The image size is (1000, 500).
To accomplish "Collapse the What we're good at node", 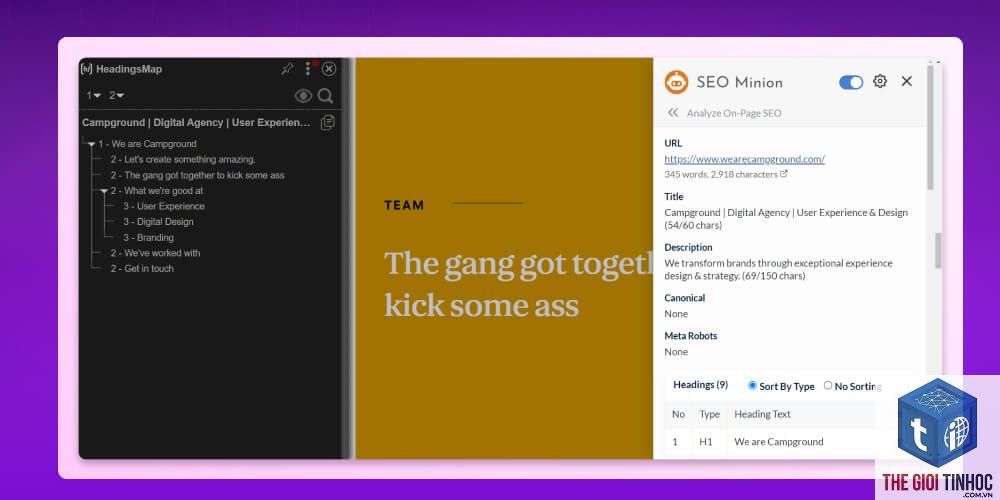I will [104, 191].
